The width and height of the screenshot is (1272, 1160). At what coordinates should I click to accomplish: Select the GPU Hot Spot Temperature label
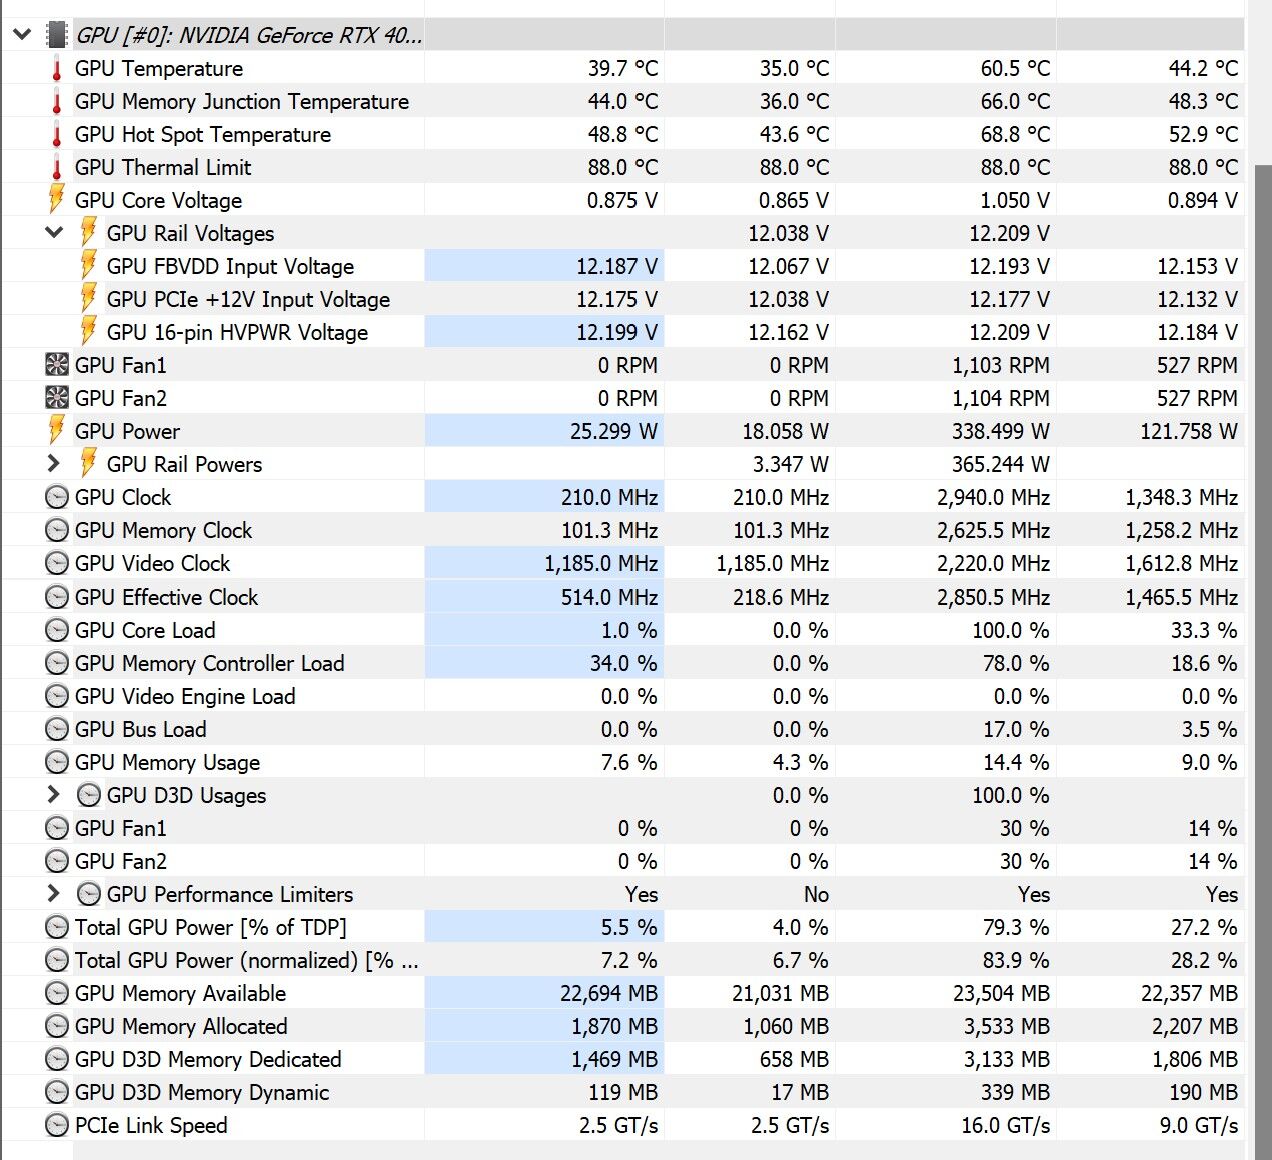(x=203, y=134)
